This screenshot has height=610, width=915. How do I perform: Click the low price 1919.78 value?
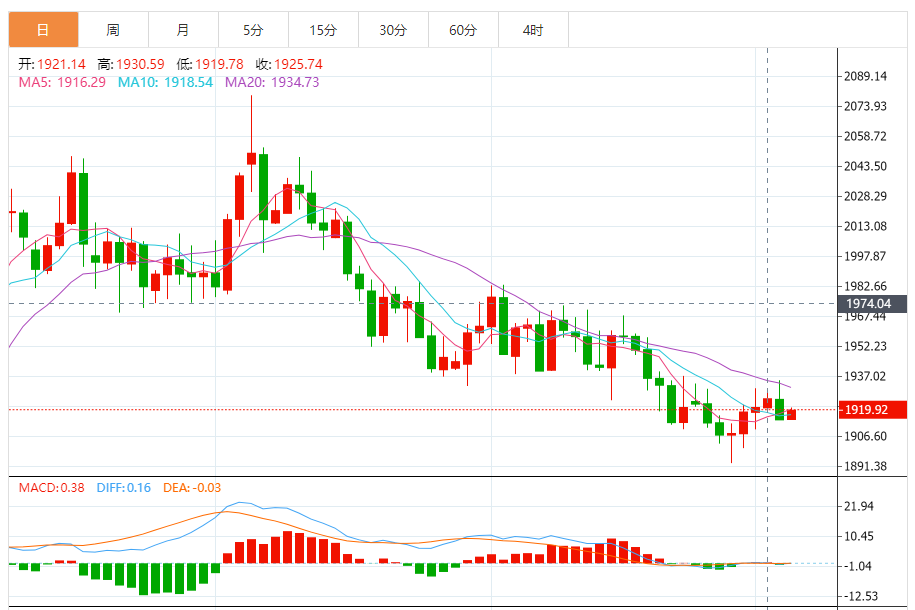tap(219, 64)
